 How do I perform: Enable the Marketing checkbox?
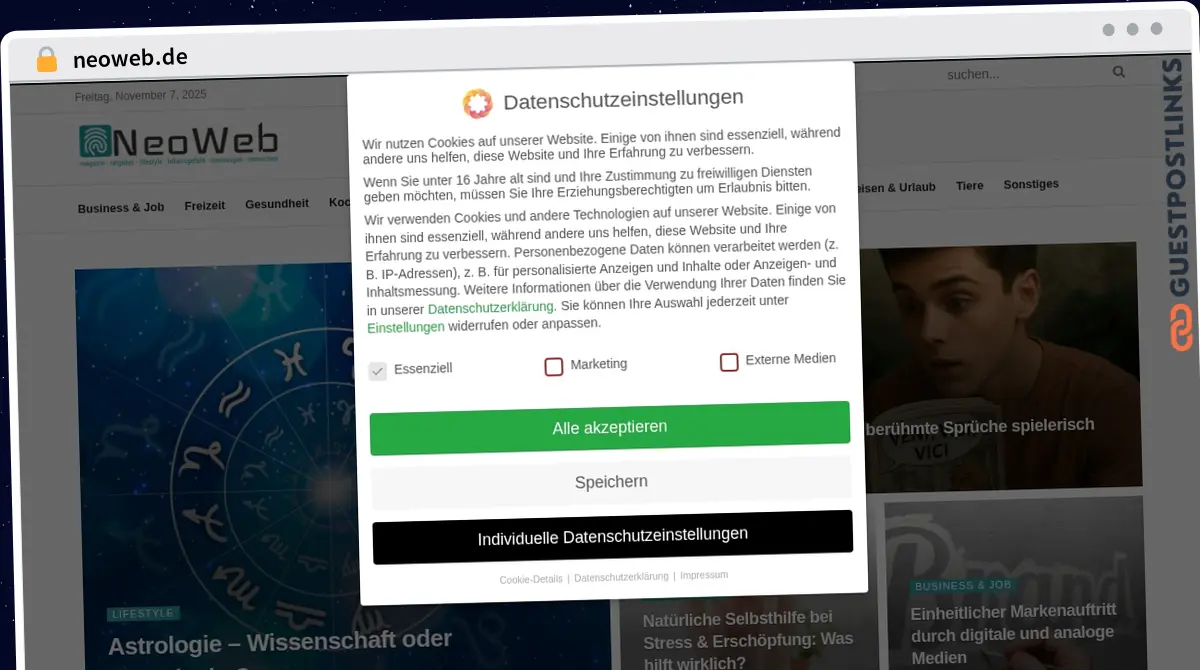click(554, 366)
